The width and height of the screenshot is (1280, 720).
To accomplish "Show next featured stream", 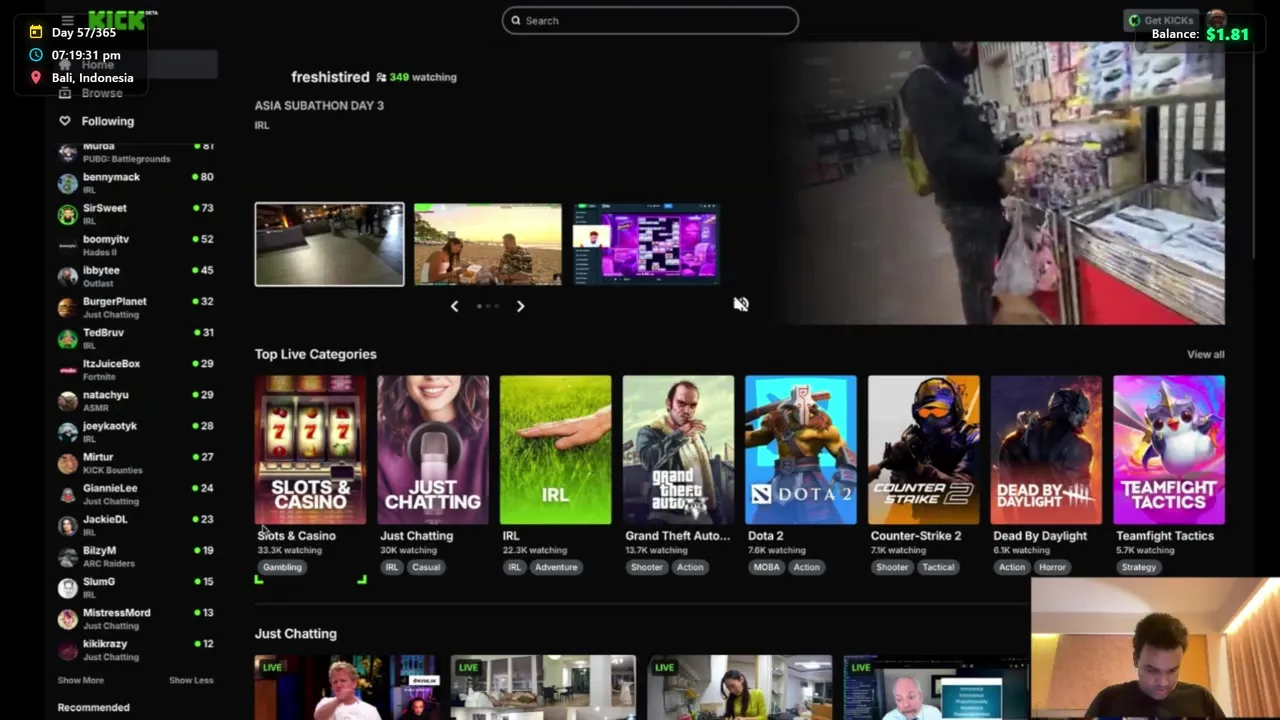I will [x=520, y=306].
